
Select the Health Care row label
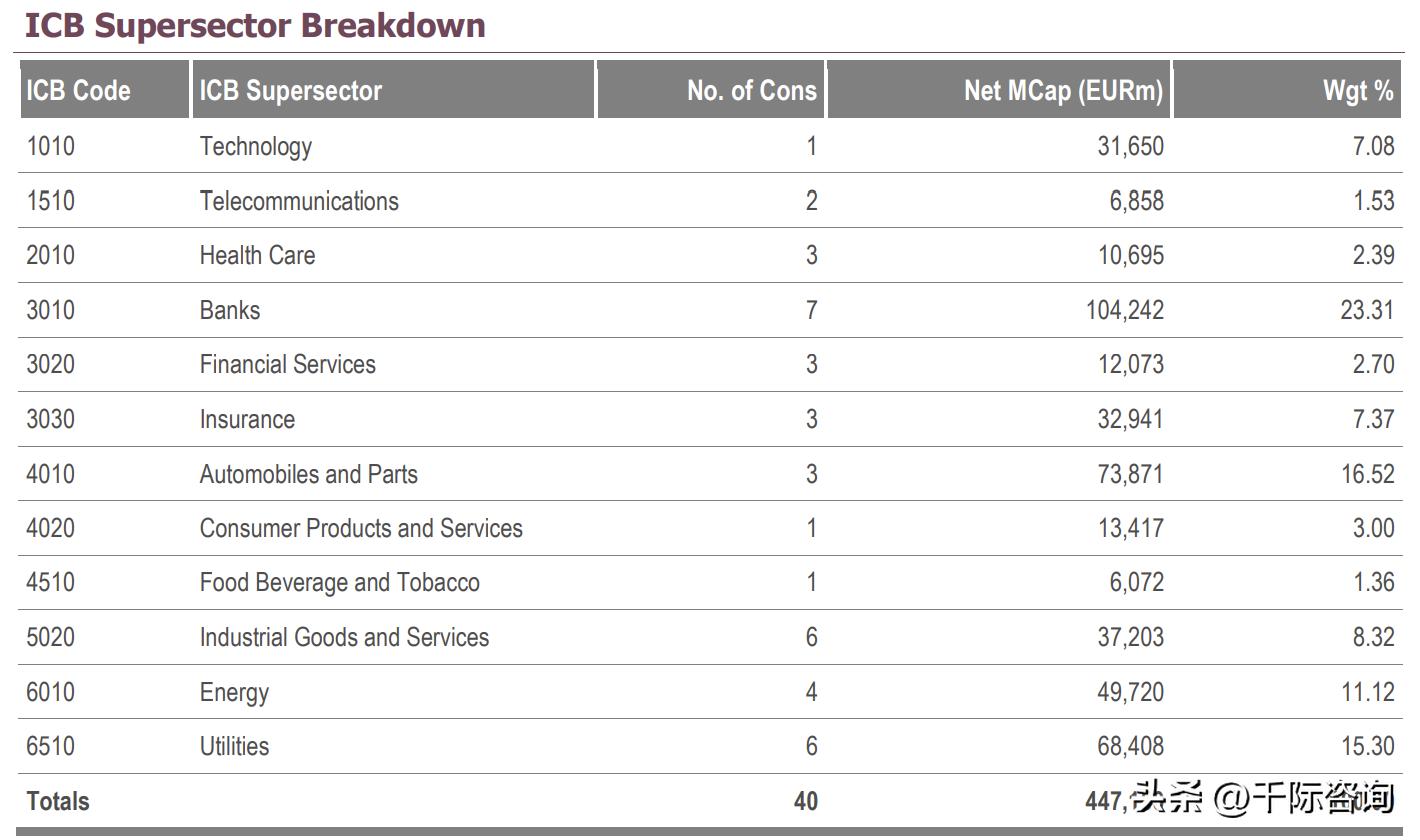pyautogui.click(x=257, y=255)
